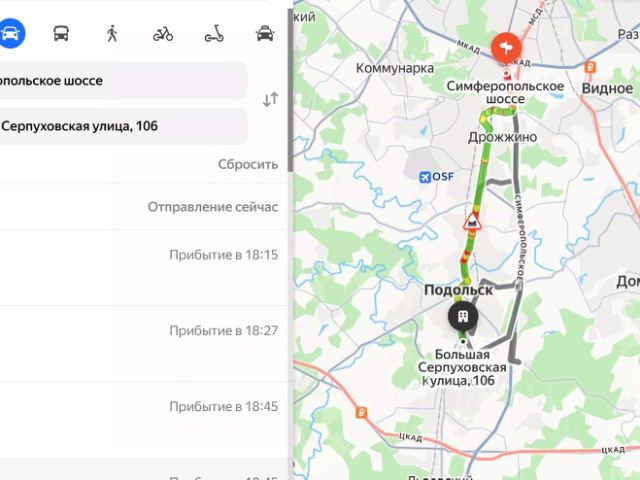Choose the walking route icon
The width and height of the screenshot is (640, 480).
click(112, 33)
